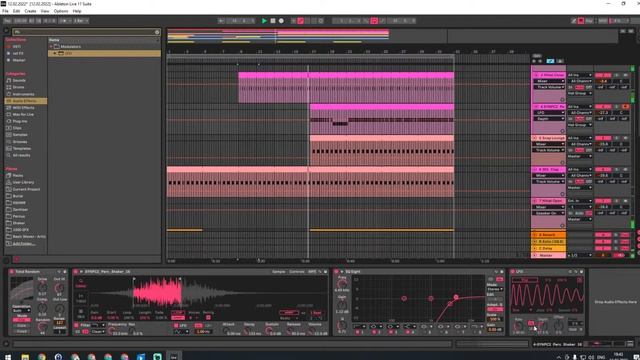Open Windows Start menu
Viewport: 640px width, 360px height.
tap(8, 356)
